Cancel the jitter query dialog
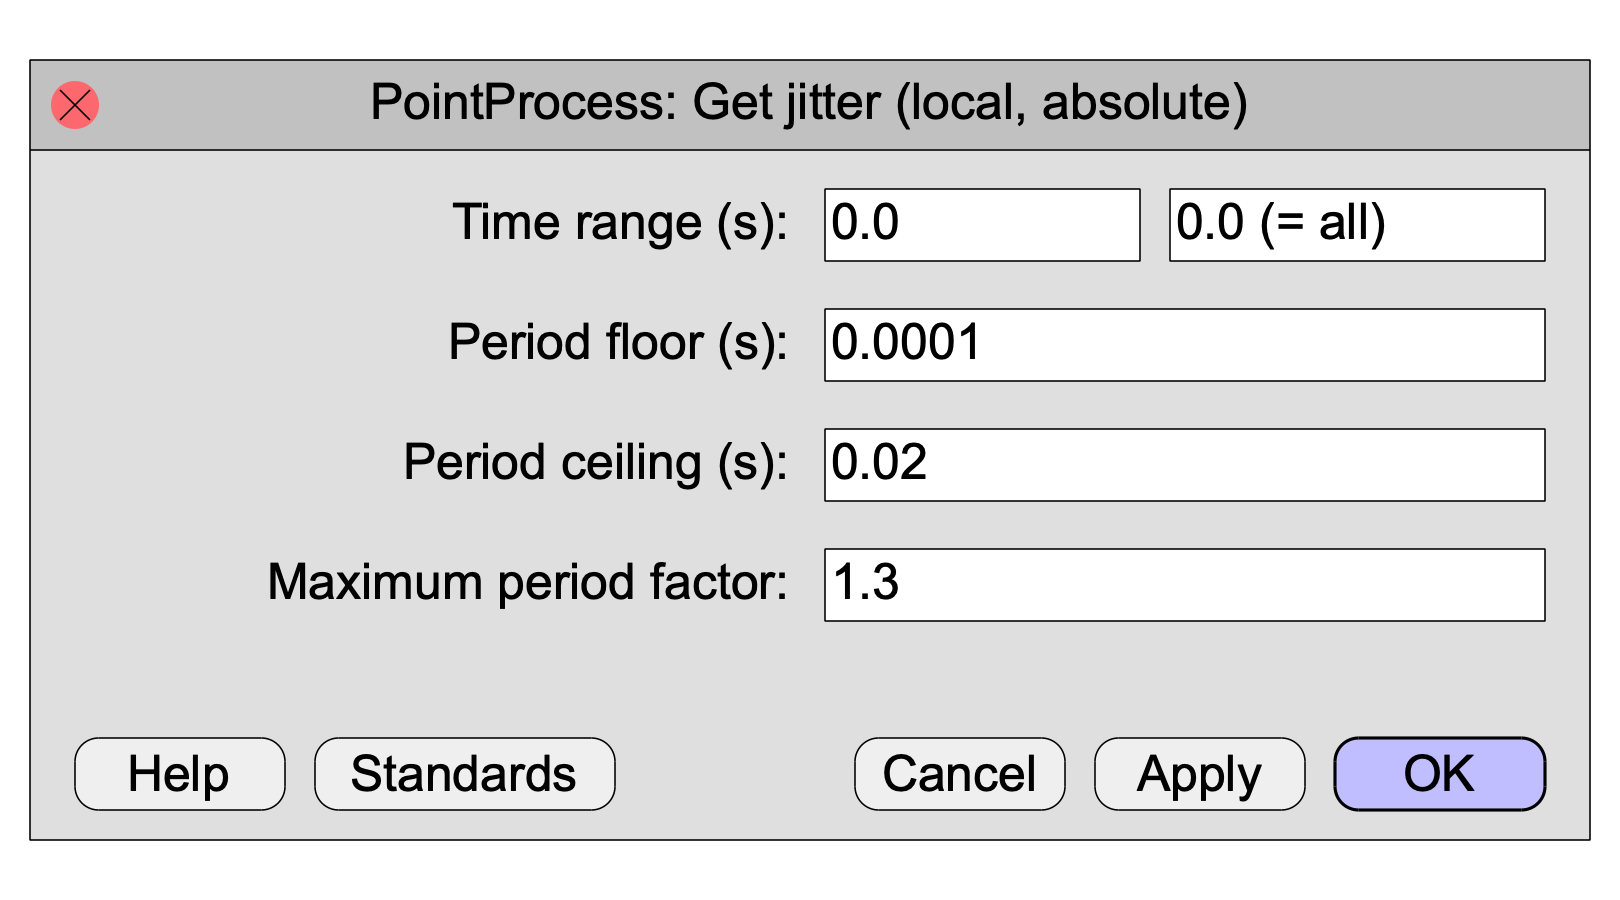 click(x=960, y=774)
